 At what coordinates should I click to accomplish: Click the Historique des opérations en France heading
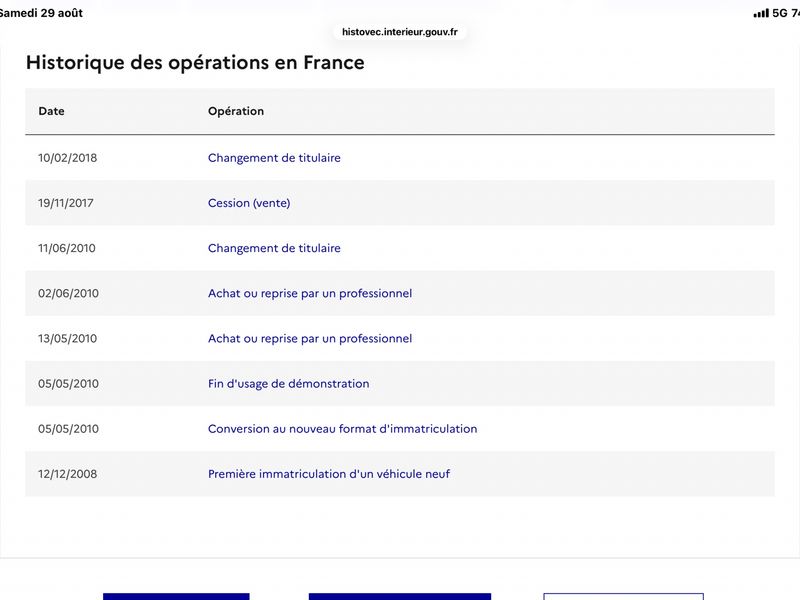(x=195, y=63)
